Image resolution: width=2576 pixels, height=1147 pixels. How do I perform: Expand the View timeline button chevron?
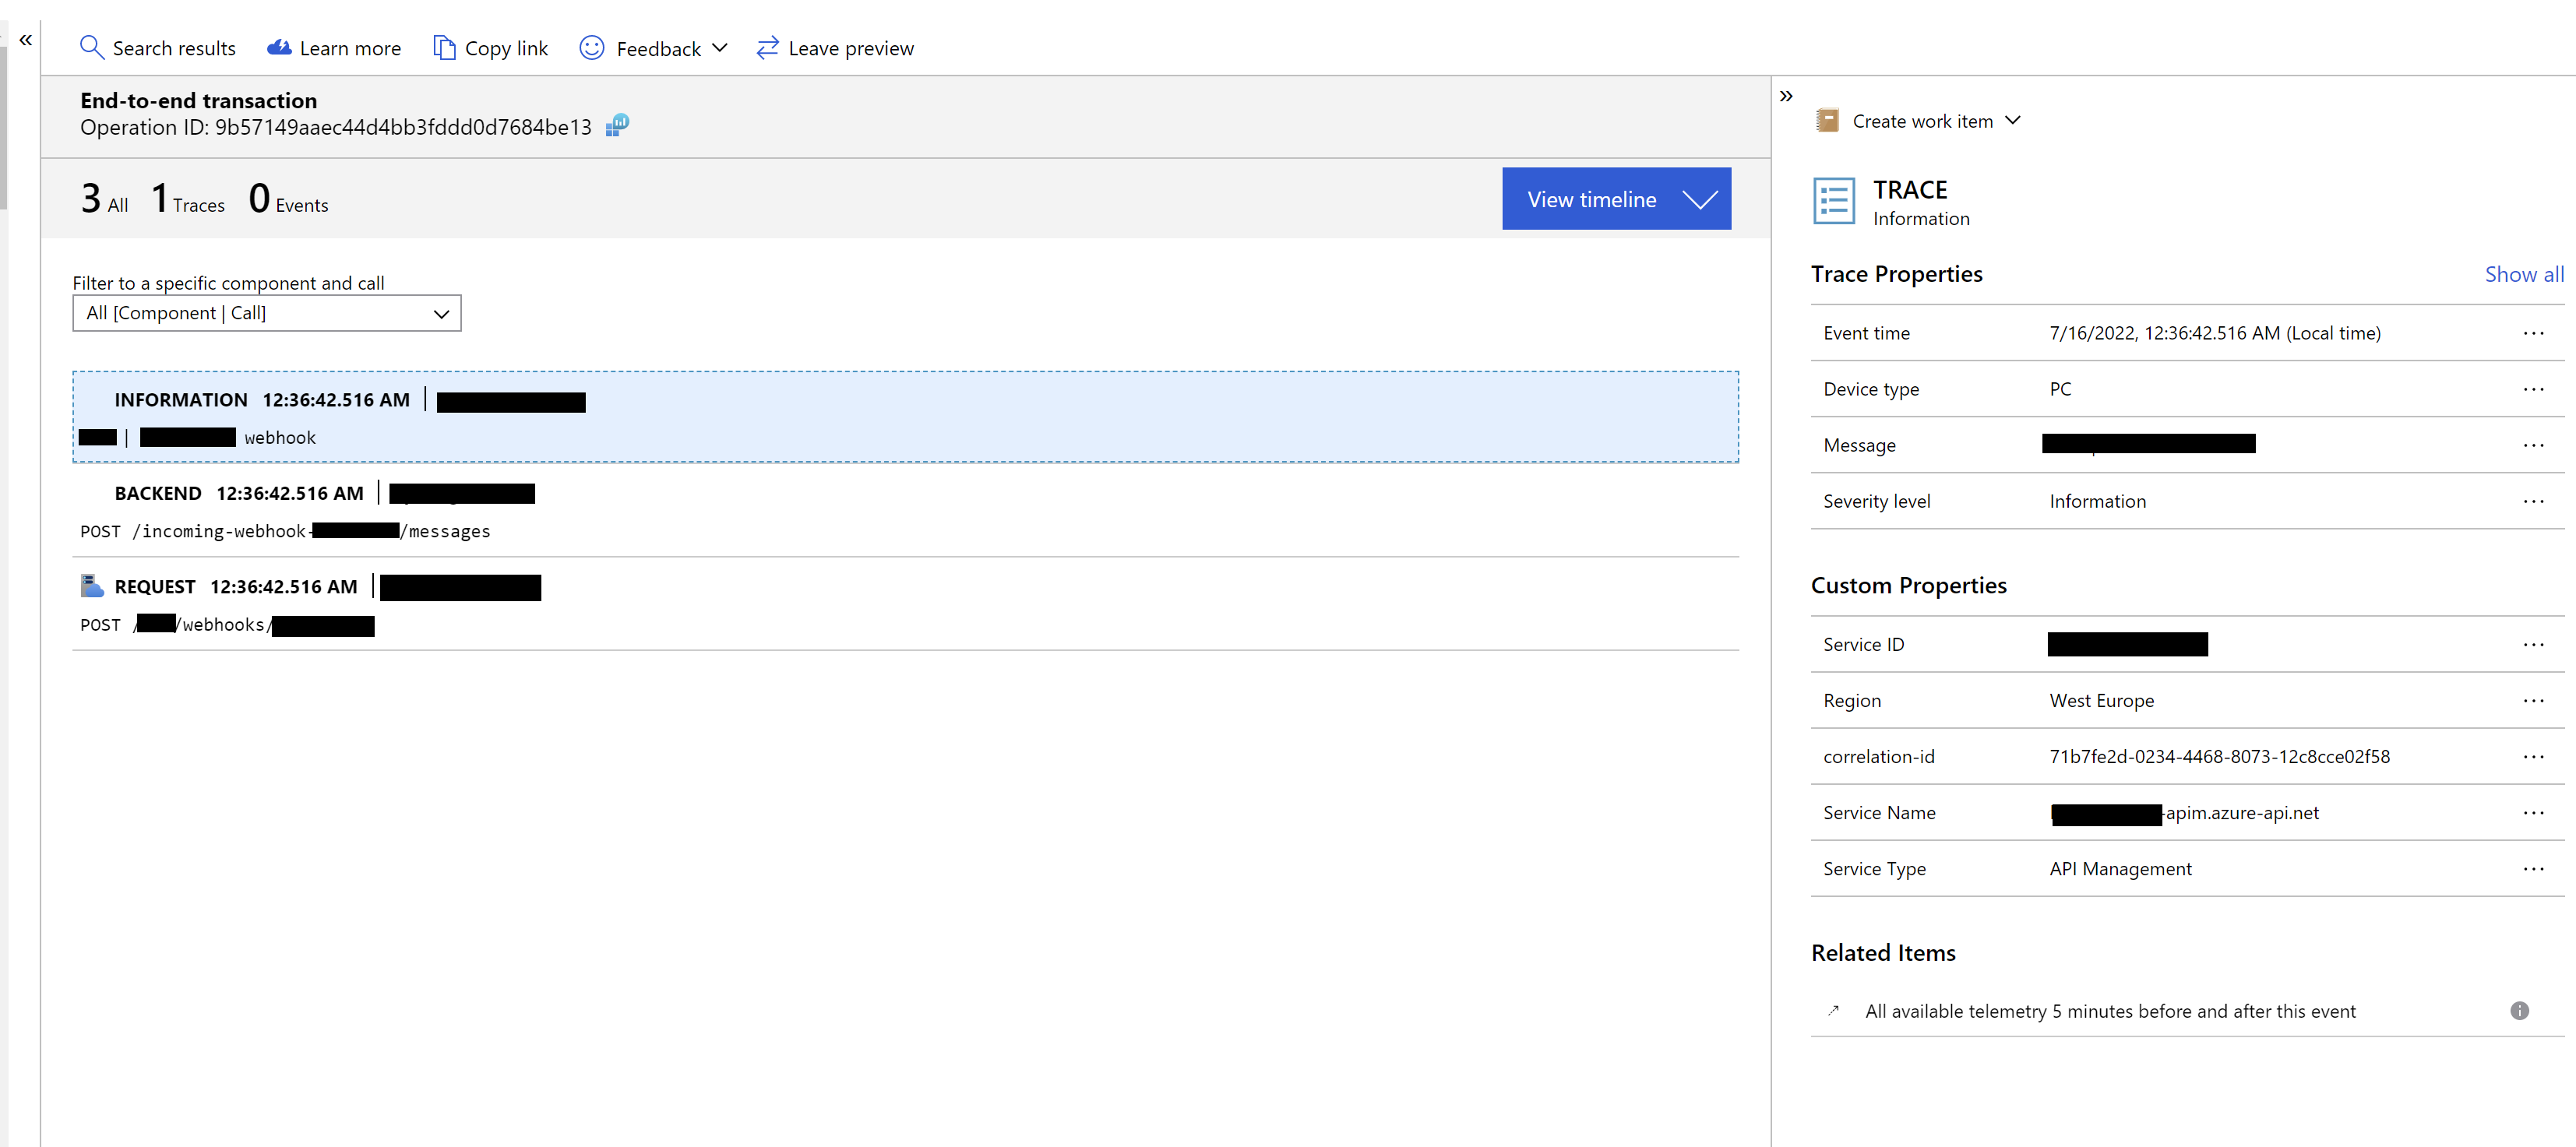1700,199
